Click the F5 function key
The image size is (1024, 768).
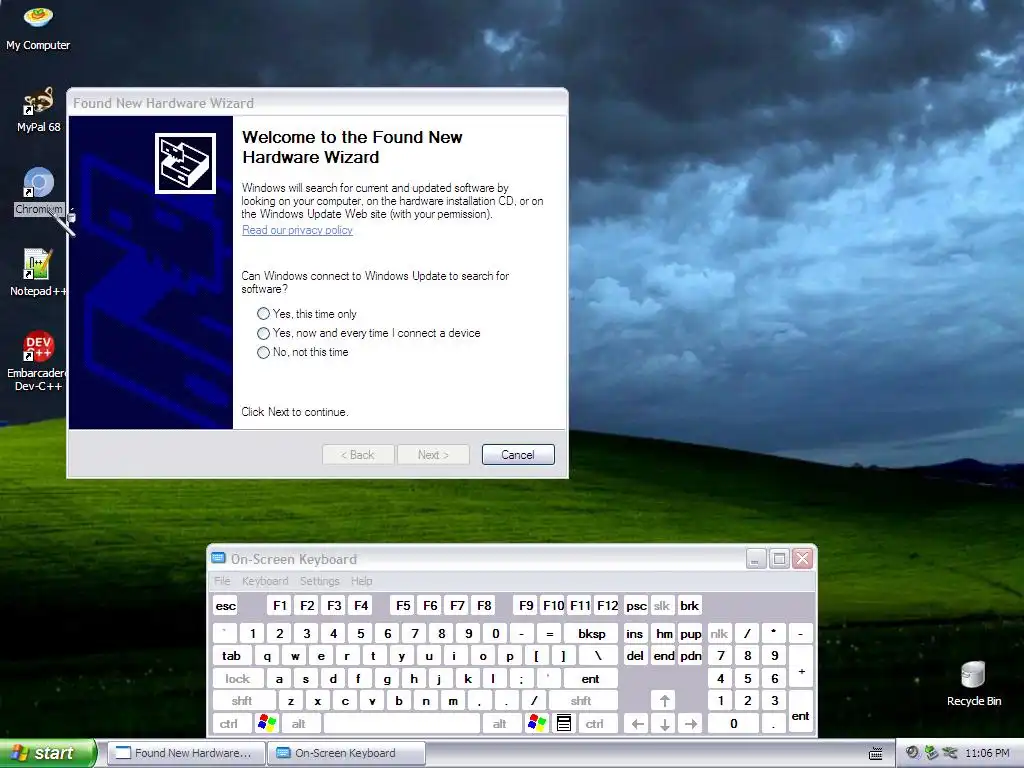click(x=403, y=605)
